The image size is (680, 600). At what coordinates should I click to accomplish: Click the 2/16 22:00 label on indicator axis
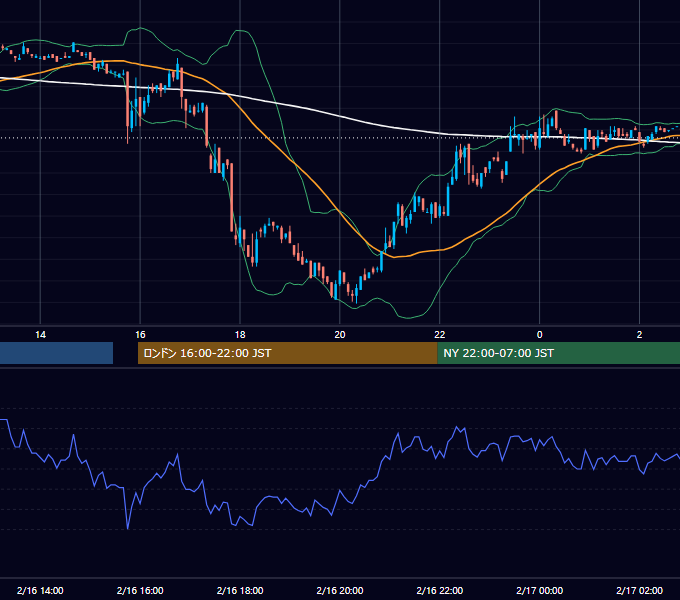[440, 590]
